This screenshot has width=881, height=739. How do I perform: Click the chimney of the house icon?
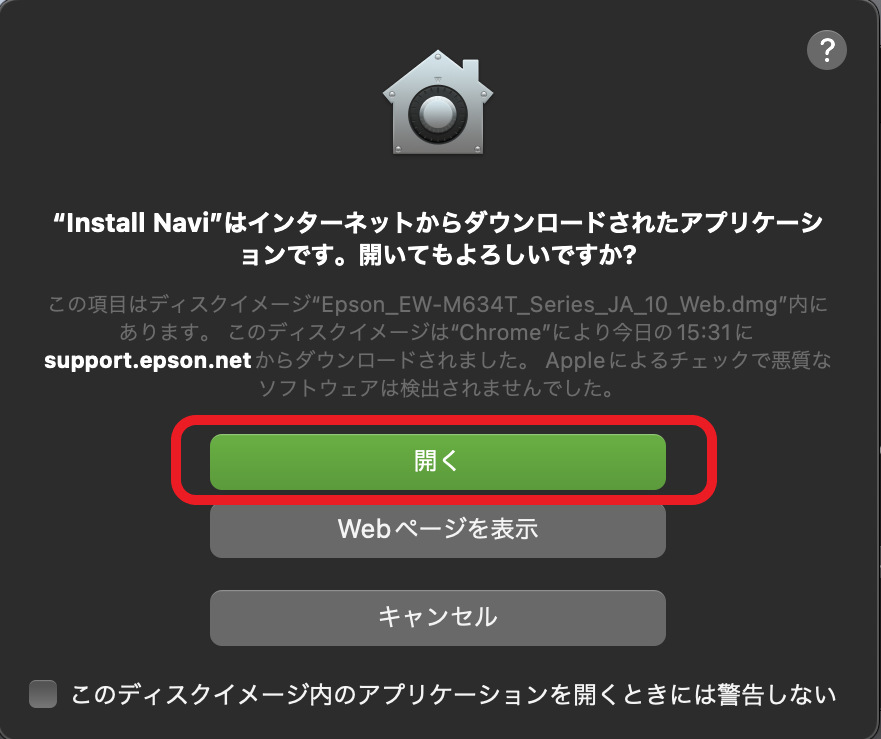coord(471,70)
